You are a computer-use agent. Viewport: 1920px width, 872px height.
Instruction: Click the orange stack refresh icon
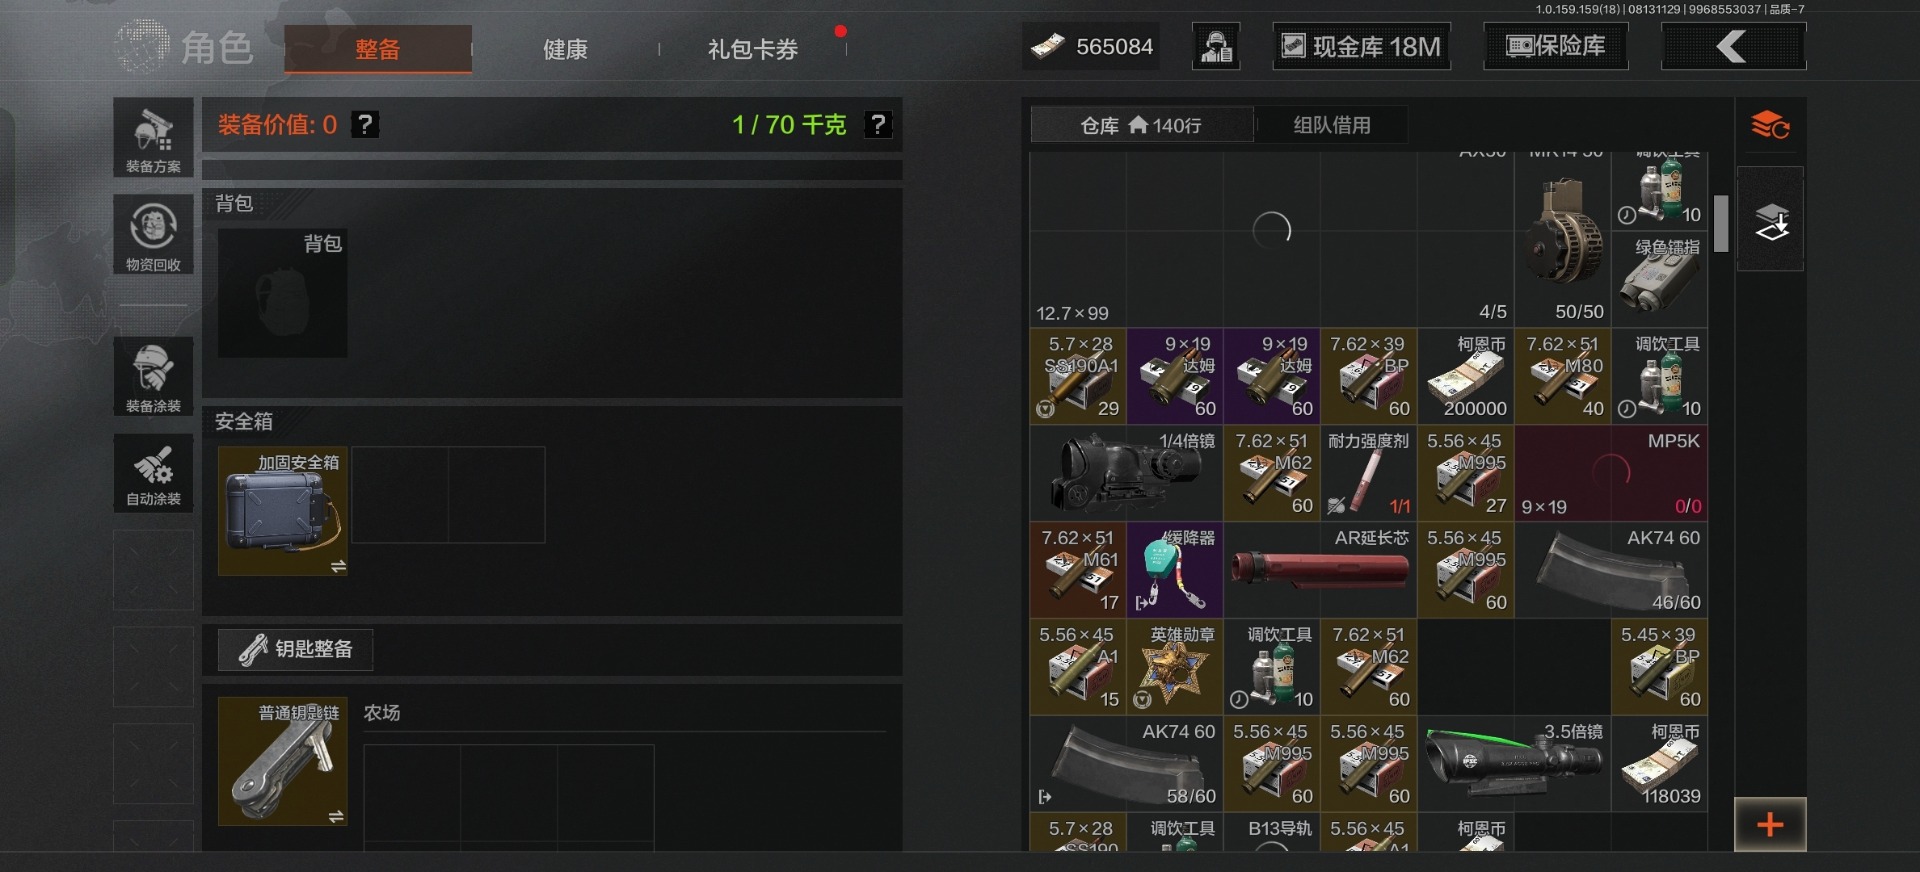(1770, 125)
